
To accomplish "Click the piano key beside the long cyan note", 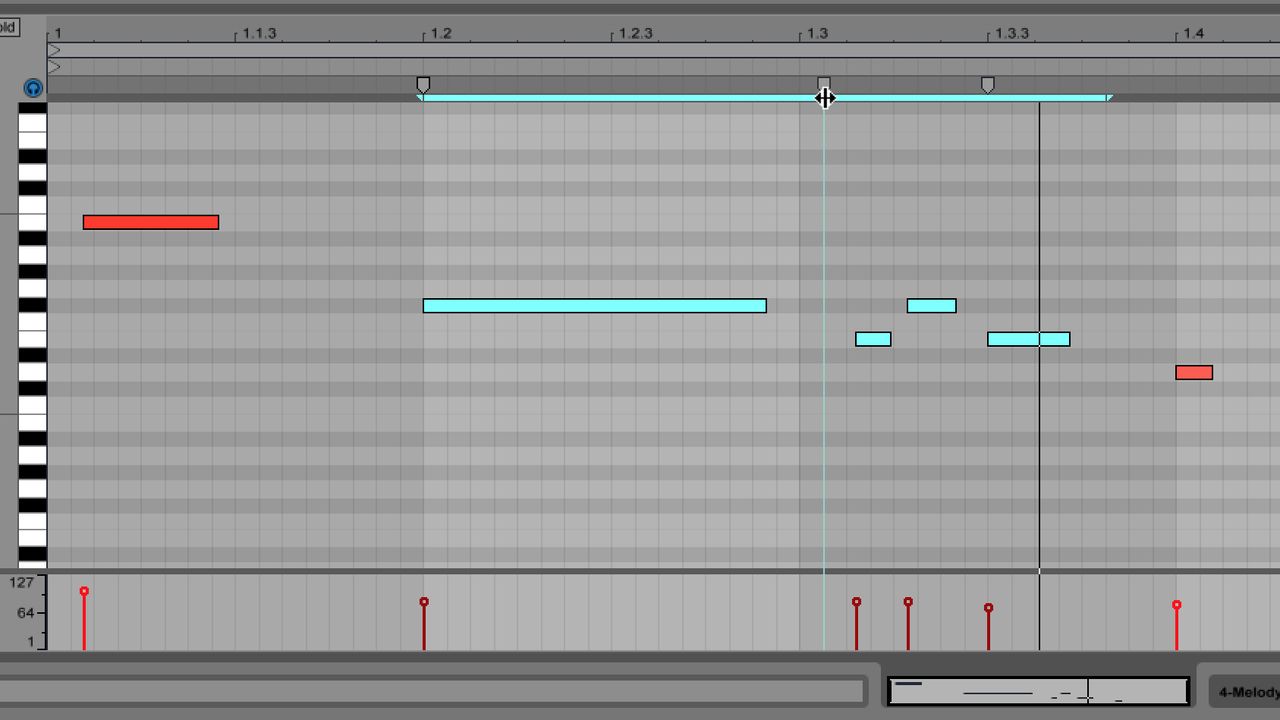I will pos(32,306).
